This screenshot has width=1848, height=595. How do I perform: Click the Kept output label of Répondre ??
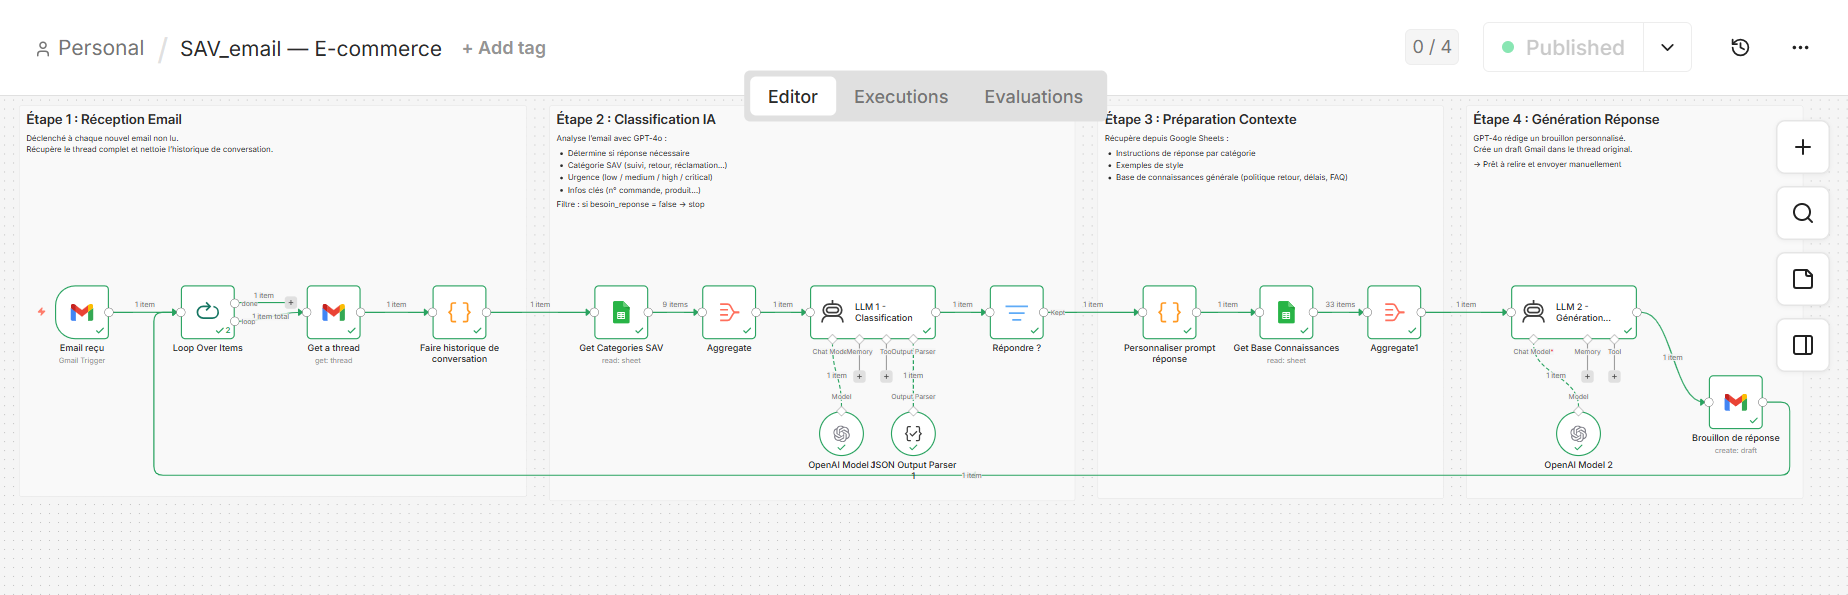click(x=1057, y=312)
